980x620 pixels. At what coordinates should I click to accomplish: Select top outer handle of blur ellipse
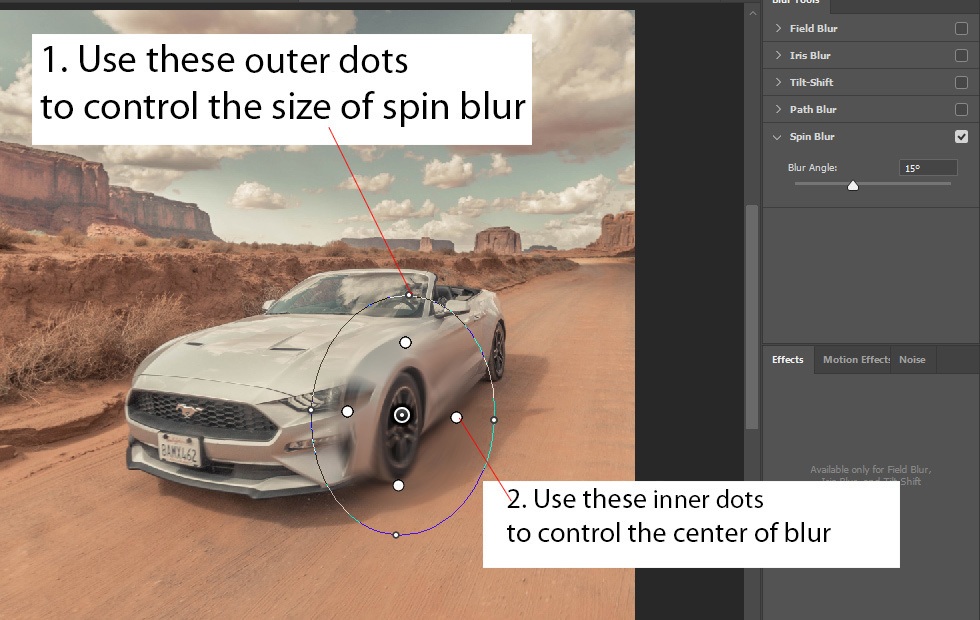(409, 295)
